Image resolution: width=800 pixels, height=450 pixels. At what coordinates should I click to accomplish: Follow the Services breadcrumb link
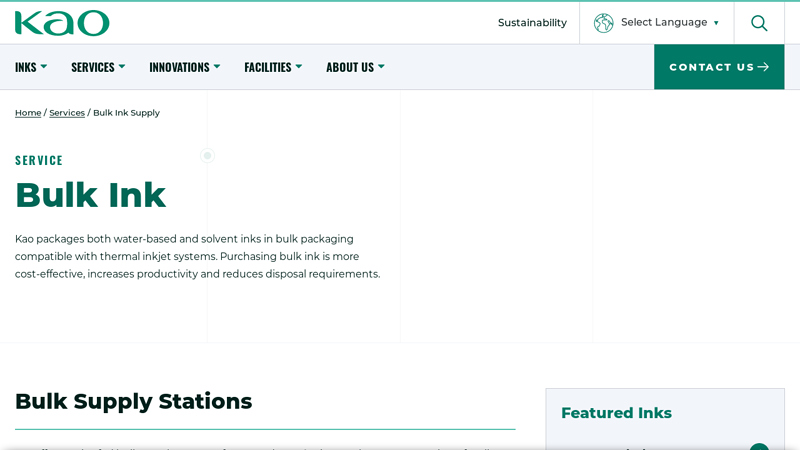coord(67,113)
